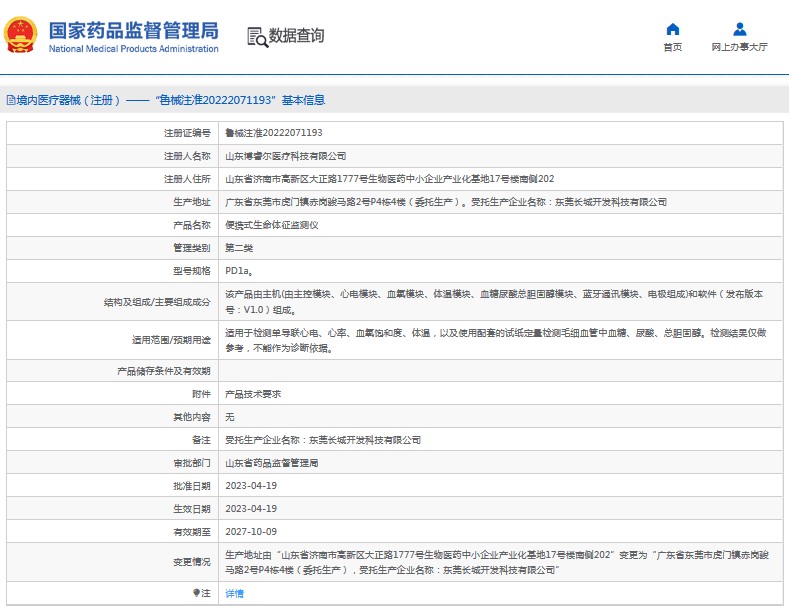The width and height of the screenshot is (789, 612).
Task: Click the 国家药品监督管理局 title
Action: (134, 31)
